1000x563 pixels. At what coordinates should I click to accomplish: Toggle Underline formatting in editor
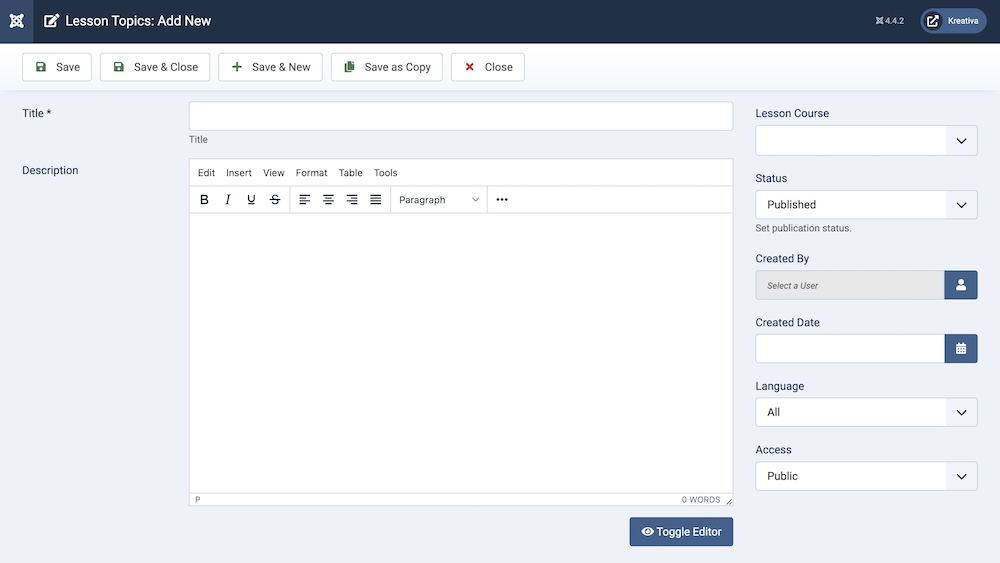tap(251, 200)
